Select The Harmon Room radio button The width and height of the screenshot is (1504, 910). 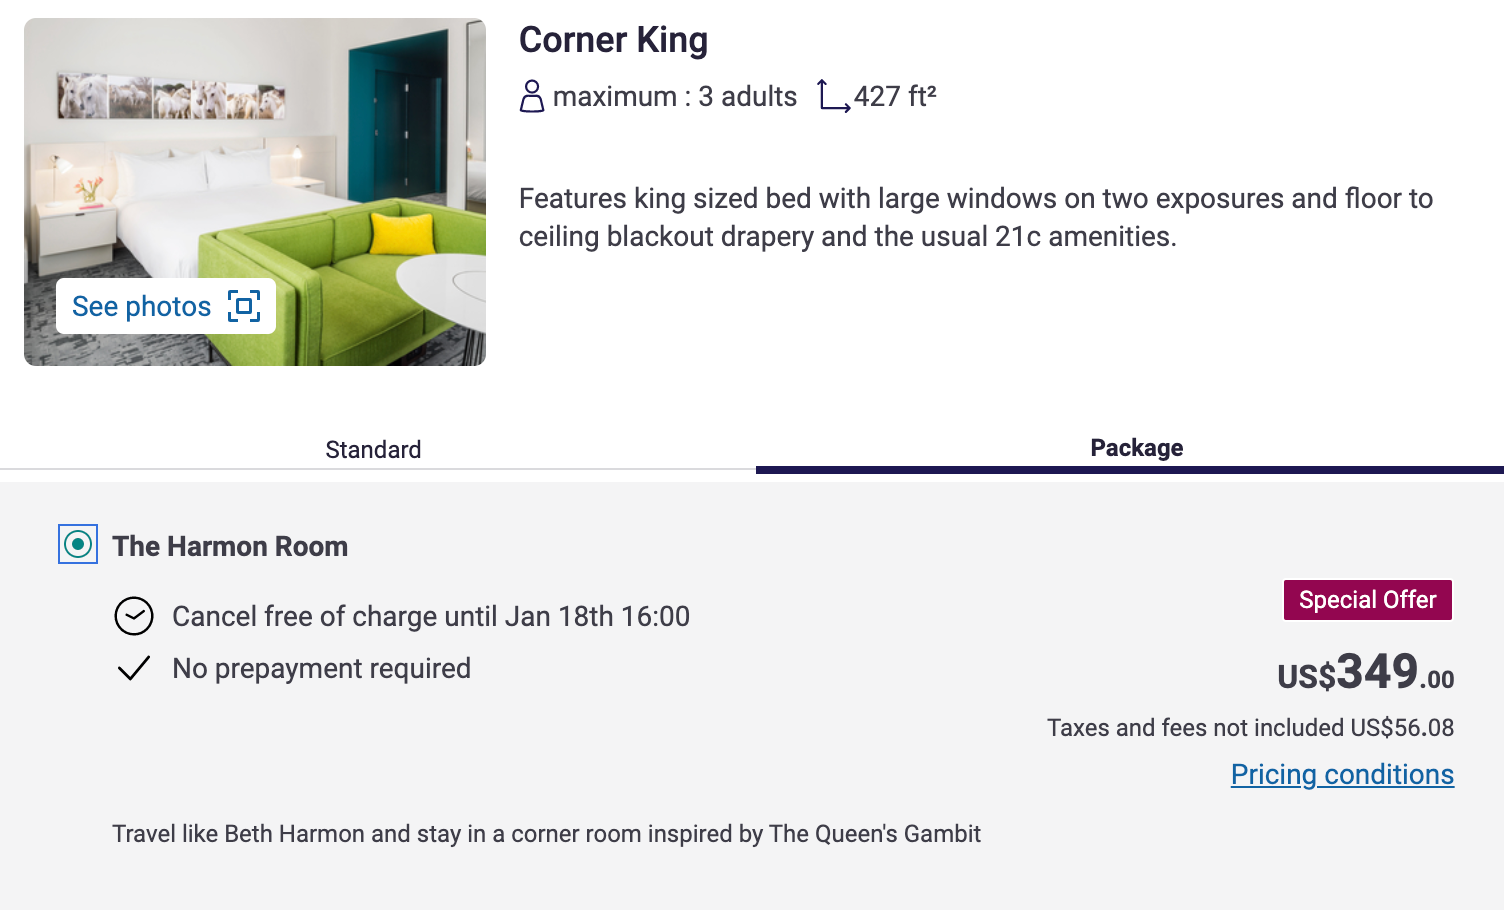[x=78, y=544]
